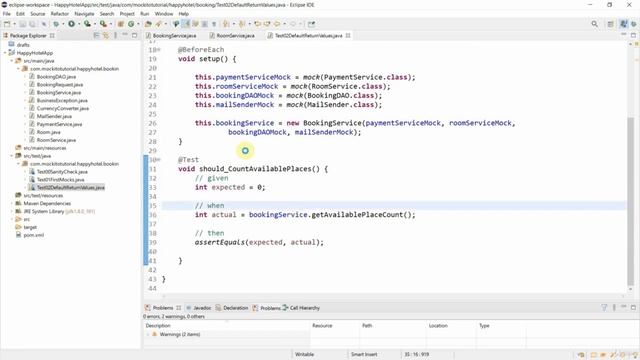The width and height of the screenshot is (640, 360).
Task: Select PaymentService.java in Package Explorer
Action: (x=59, y=124)
